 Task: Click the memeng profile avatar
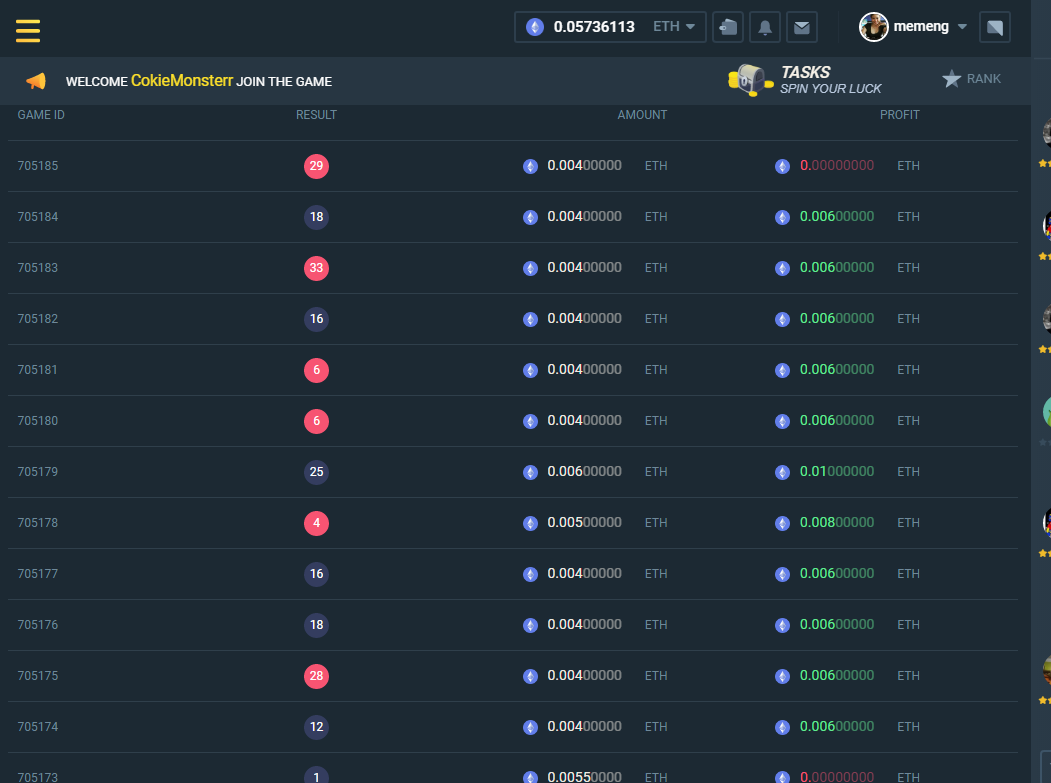874,27
